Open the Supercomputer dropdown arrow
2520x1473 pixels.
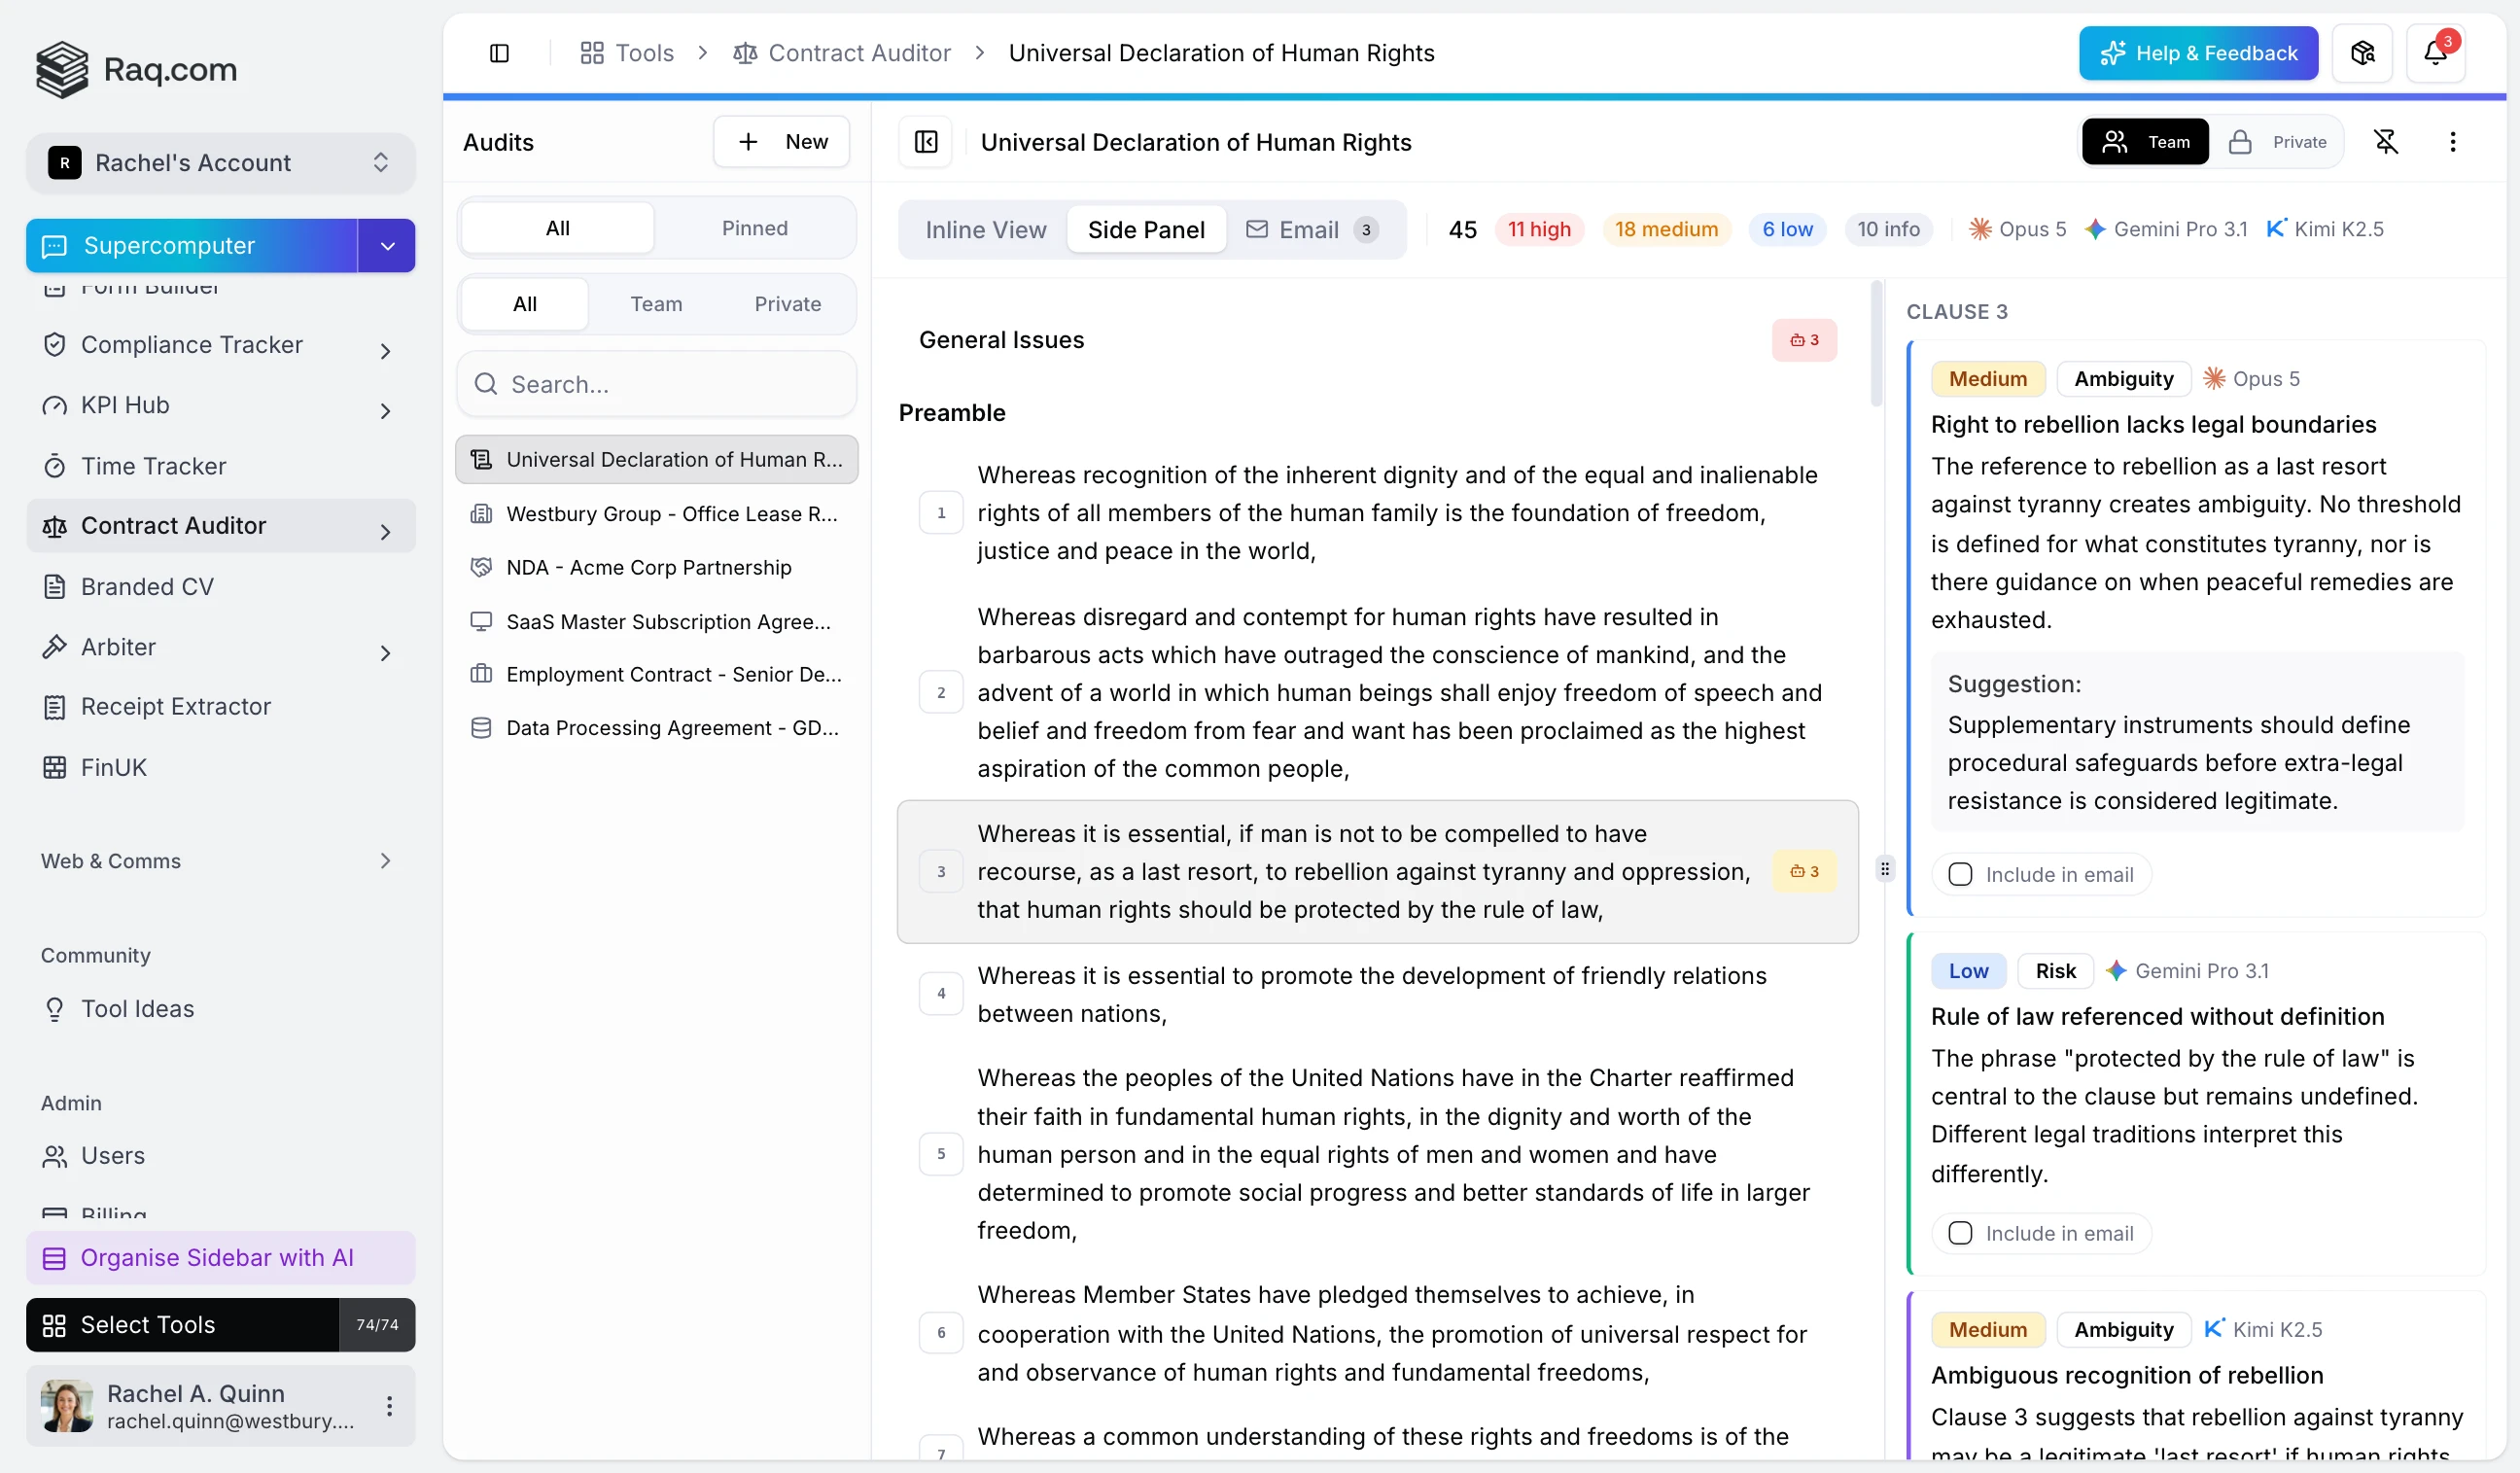(x=387, y=246)
